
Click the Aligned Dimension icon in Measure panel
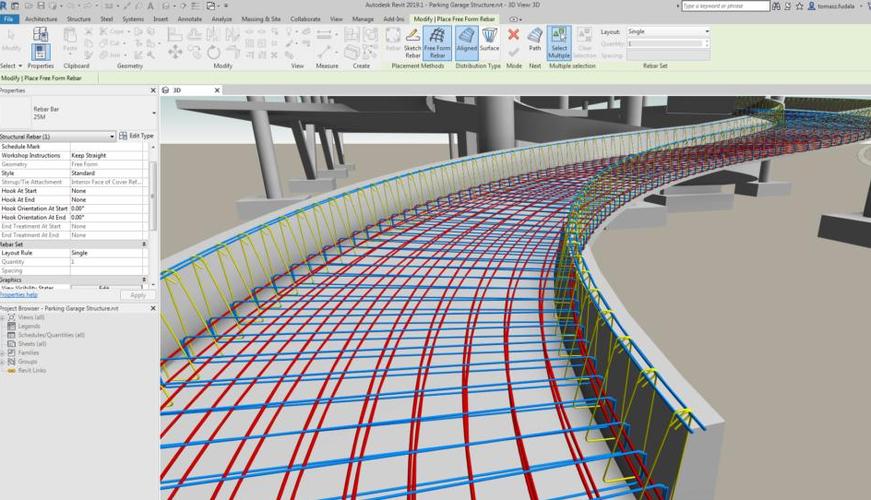[324, 53]
